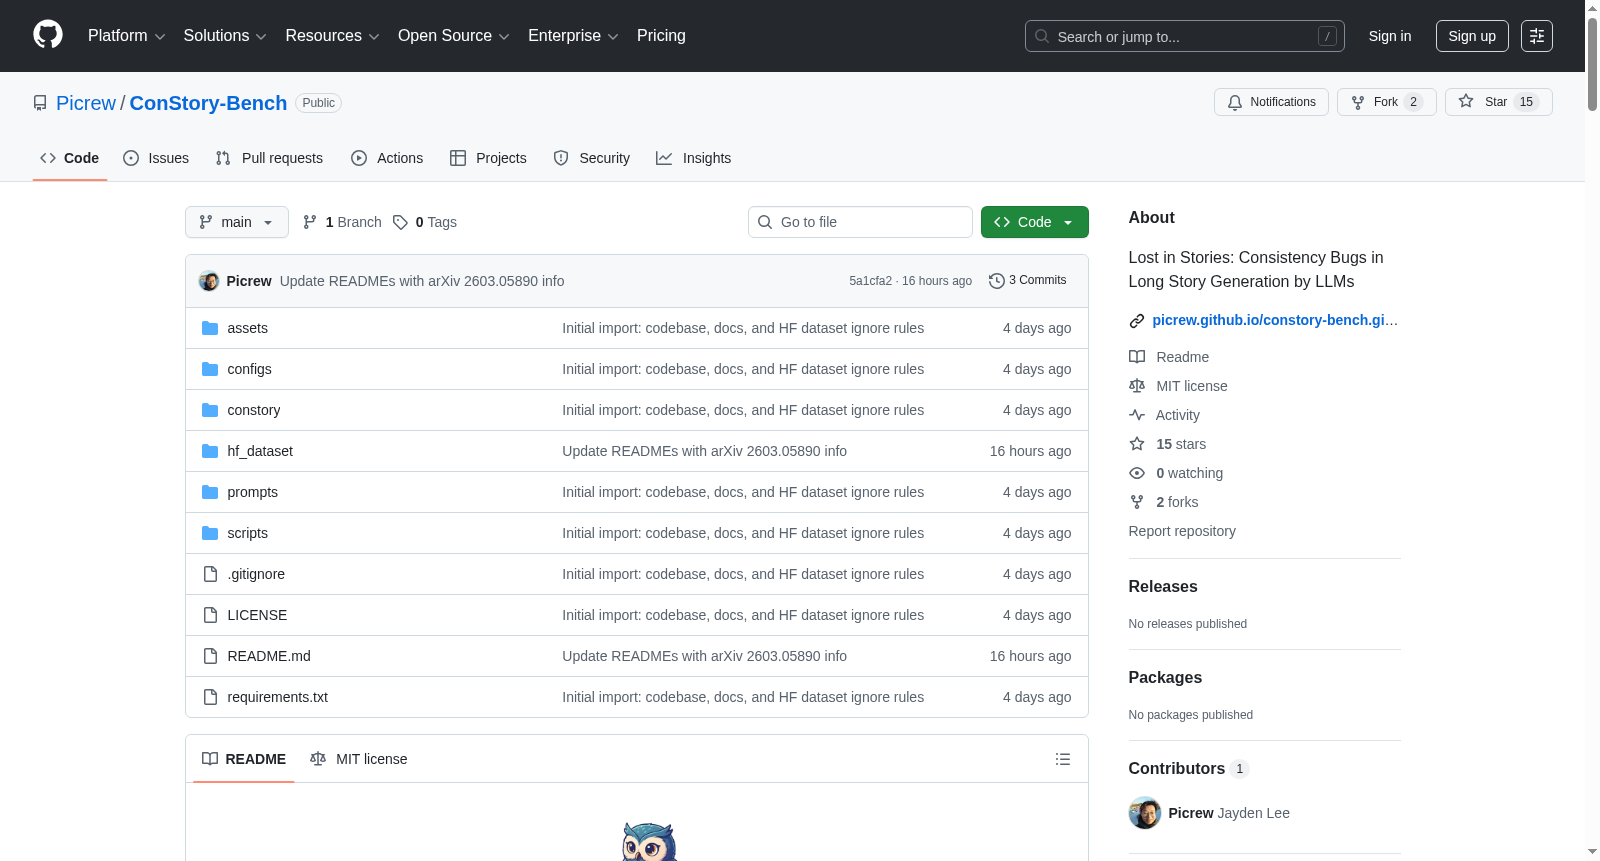Click the LICENSE file icon
This screenshot has height=861, width=1600.
pyautogui.click(x=210, y=615)
